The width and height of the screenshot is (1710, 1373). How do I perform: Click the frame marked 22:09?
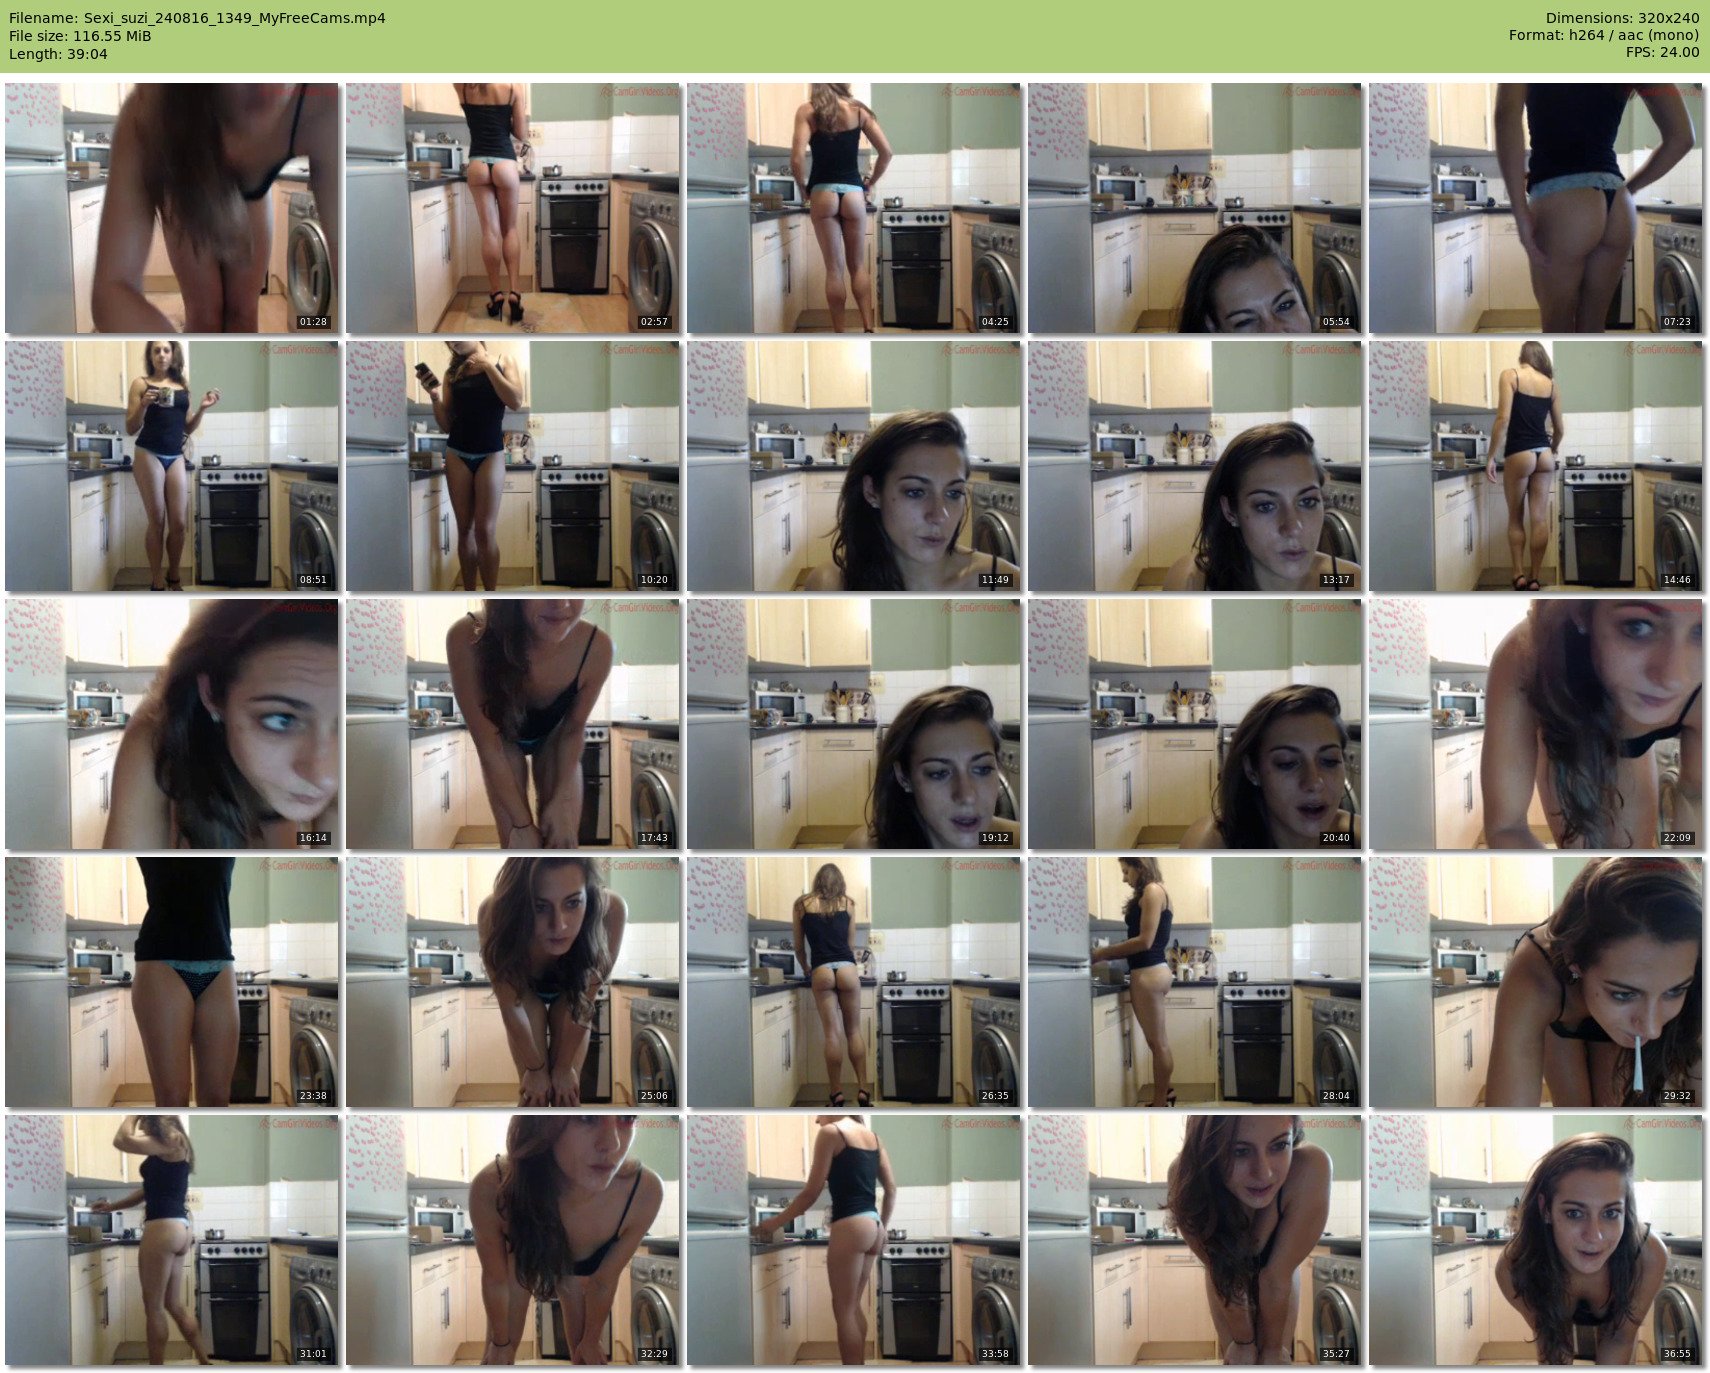[x=1536, y=724]
